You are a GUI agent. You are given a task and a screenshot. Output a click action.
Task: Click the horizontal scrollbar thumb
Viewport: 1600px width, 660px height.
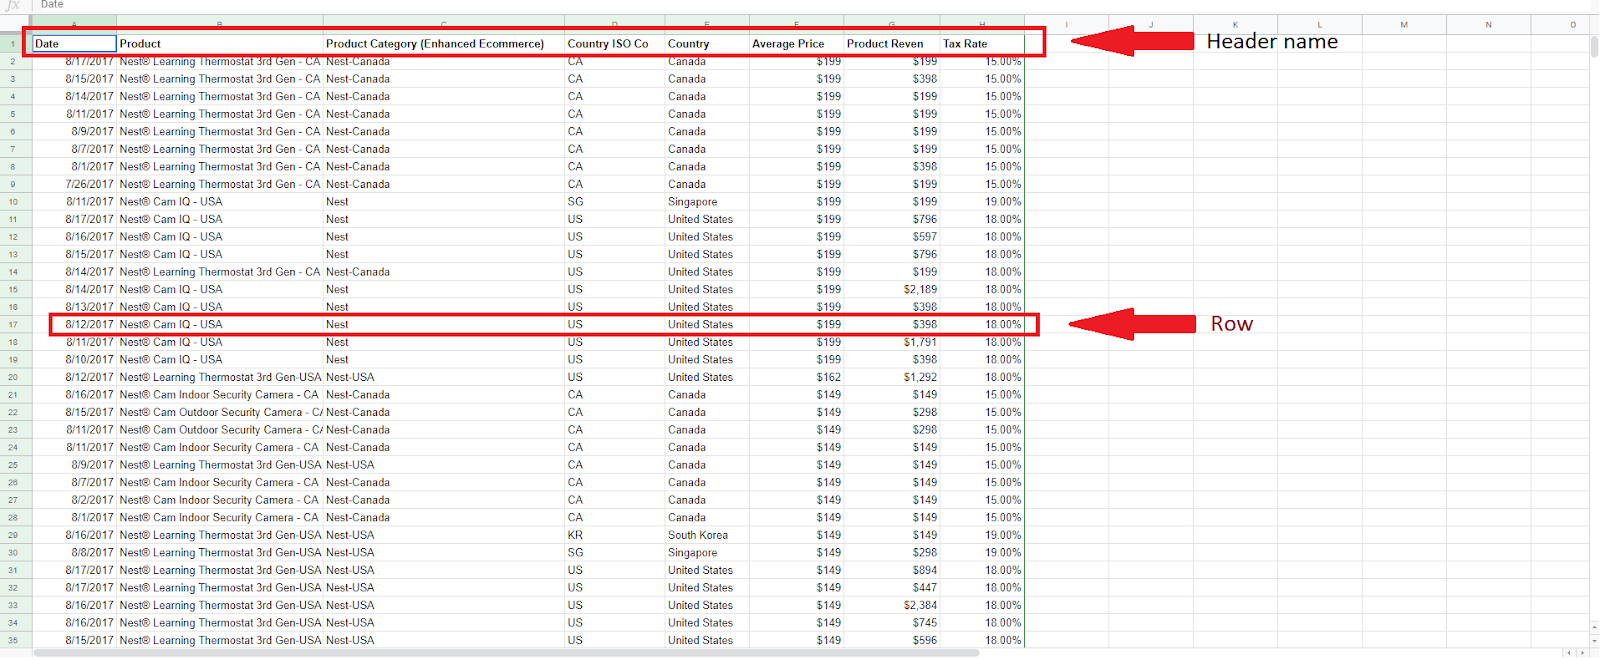click(x=506, y=653)
